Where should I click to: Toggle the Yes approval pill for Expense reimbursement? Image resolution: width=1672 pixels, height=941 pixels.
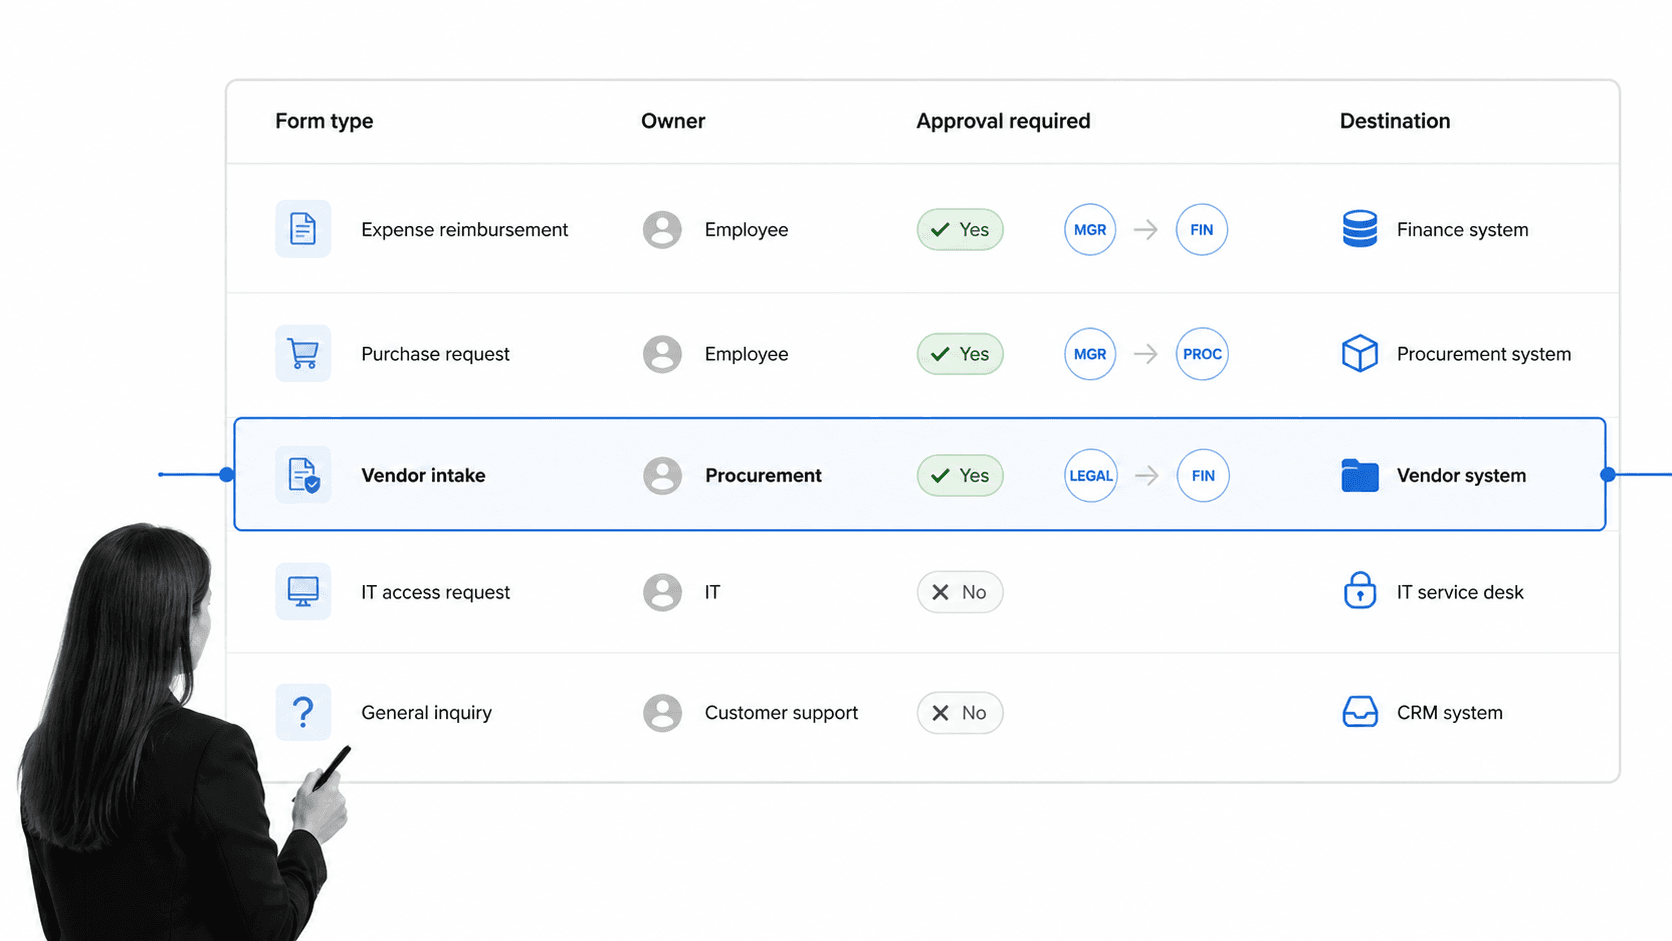pyautogui.click(x=960, y=229)
